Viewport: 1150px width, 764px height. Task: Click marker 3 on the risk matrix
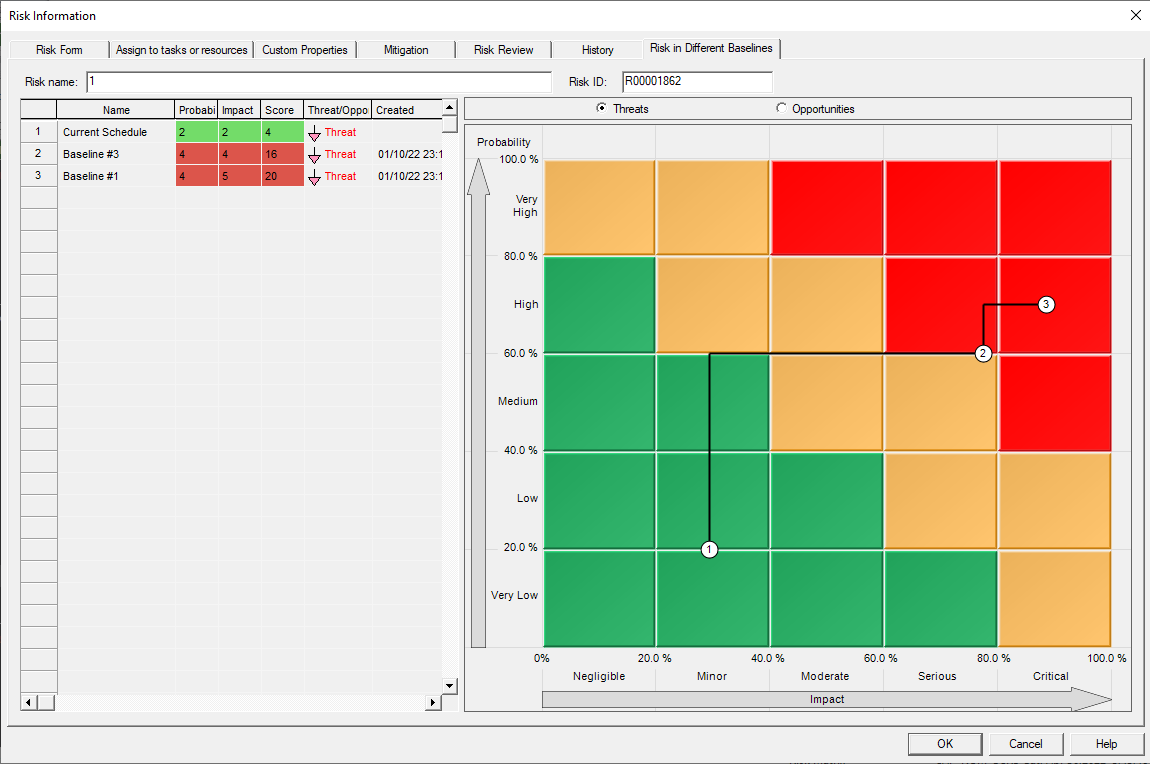[1047, 304]
